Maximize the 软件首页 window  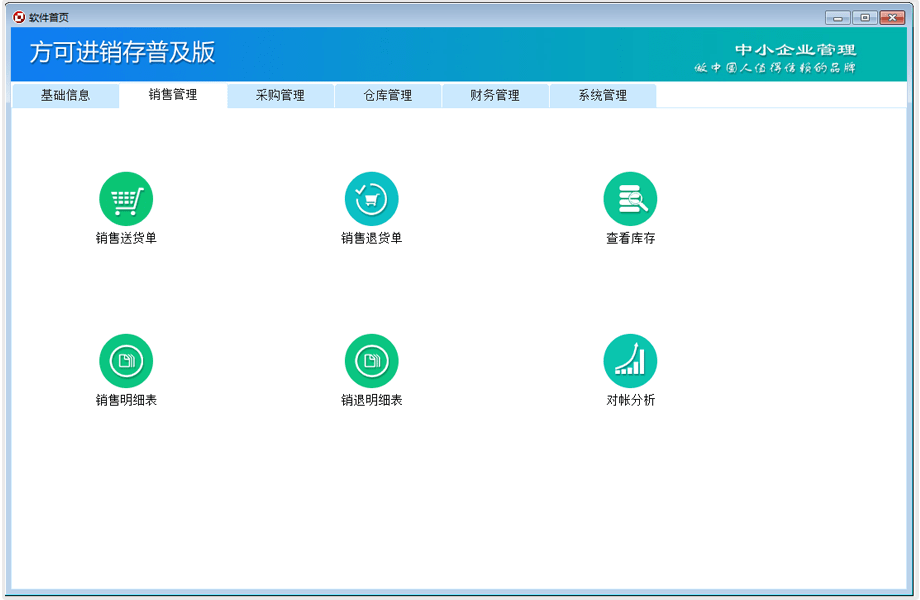click(864, 18)
